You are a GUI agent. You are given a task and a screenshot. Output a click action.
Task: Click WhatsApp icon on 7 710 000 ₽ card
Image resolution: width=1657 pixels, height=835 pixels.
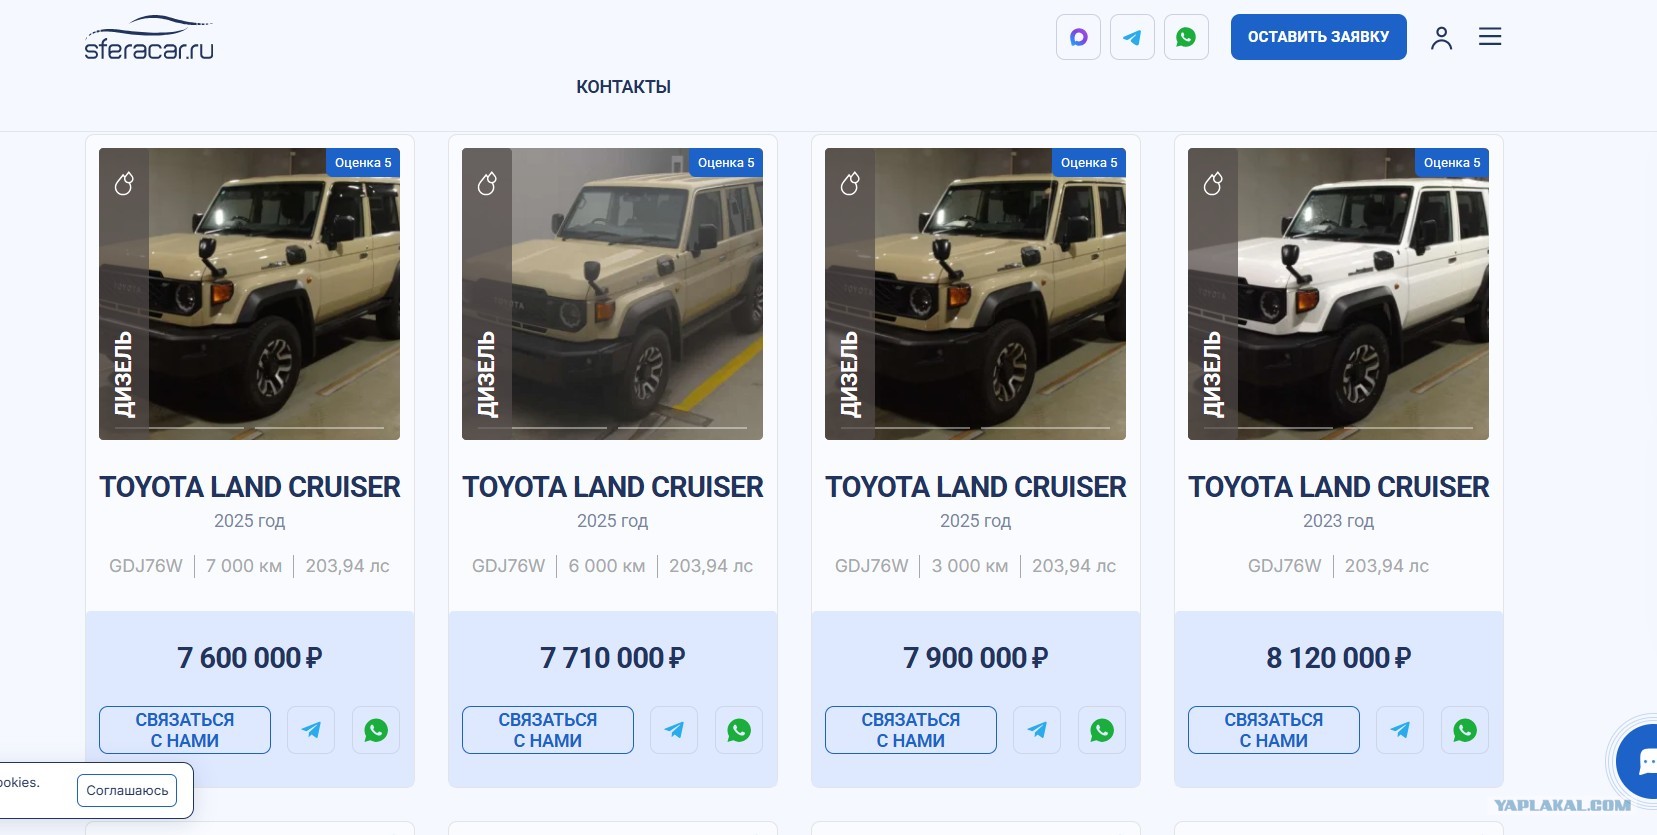click(739, 730)
